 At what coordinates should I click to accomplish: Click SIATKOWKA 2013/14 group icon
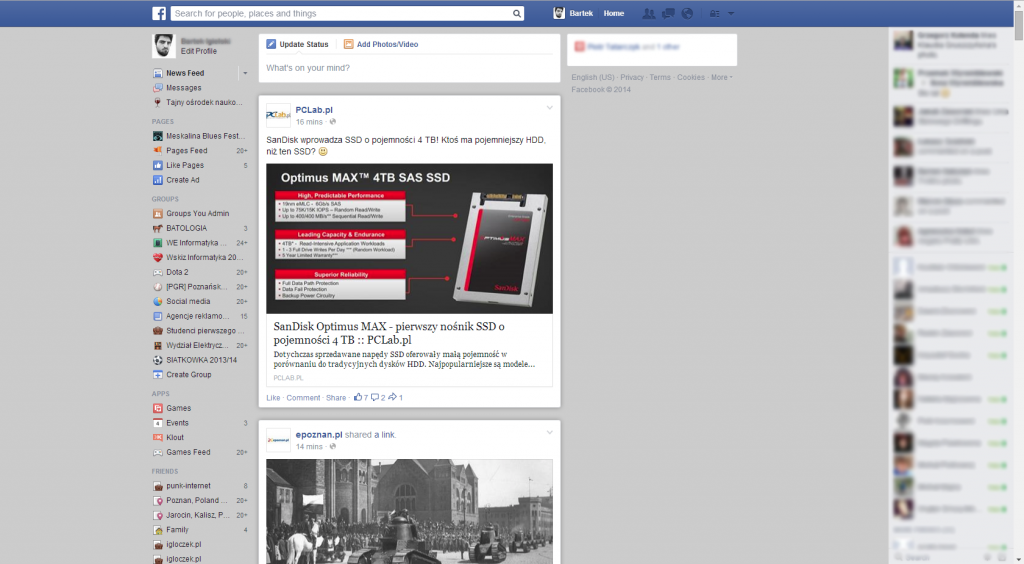157,360
